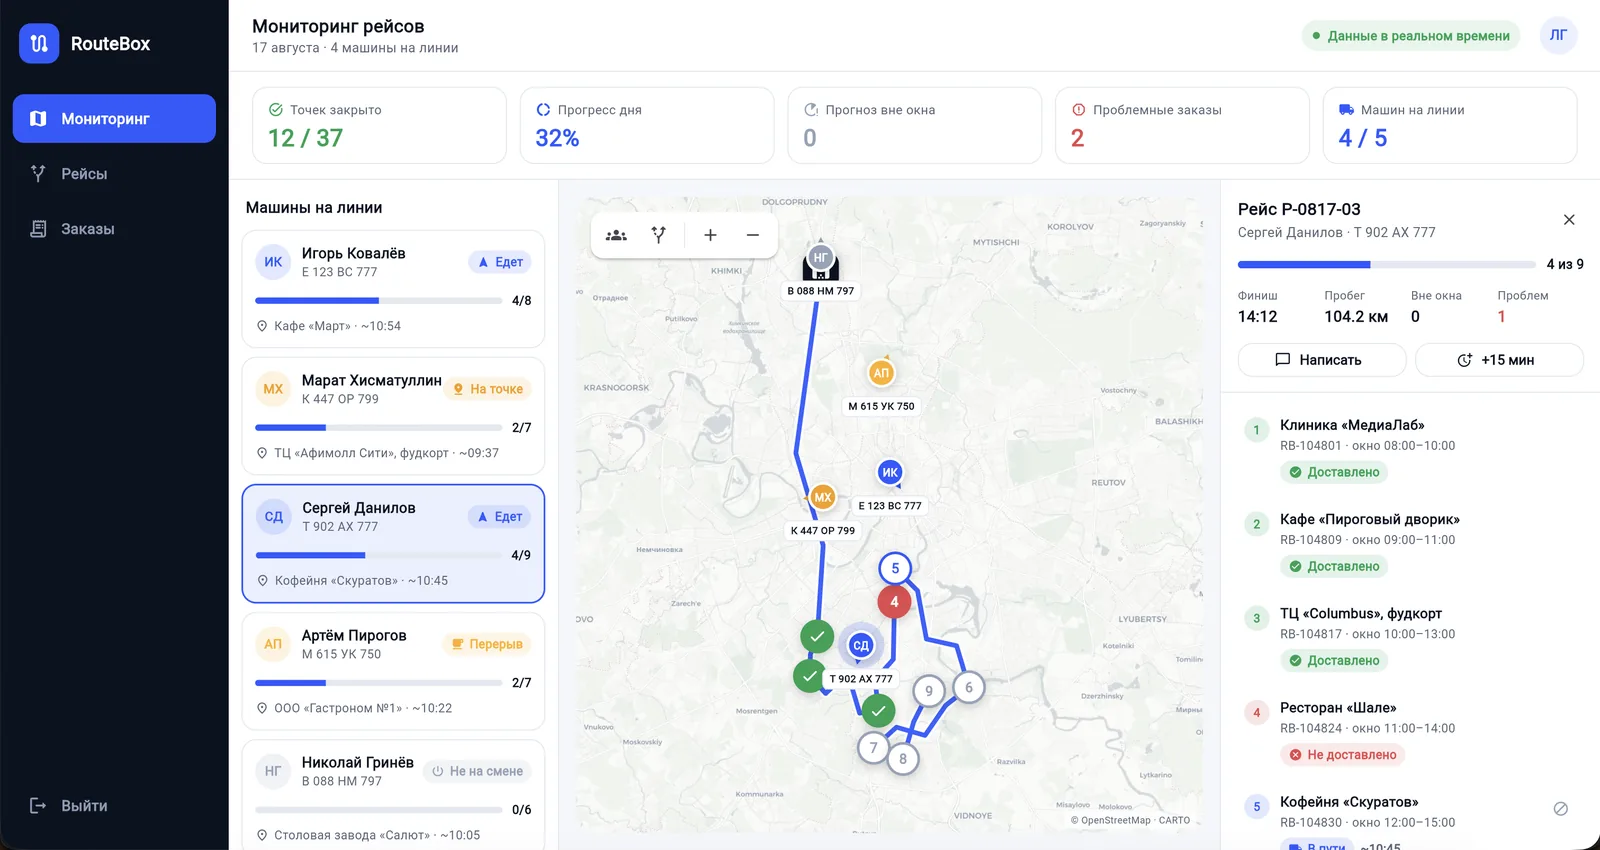Select stop 8 marker on the map
Screen dimensions: 1600x850
(x=903, y=759)
